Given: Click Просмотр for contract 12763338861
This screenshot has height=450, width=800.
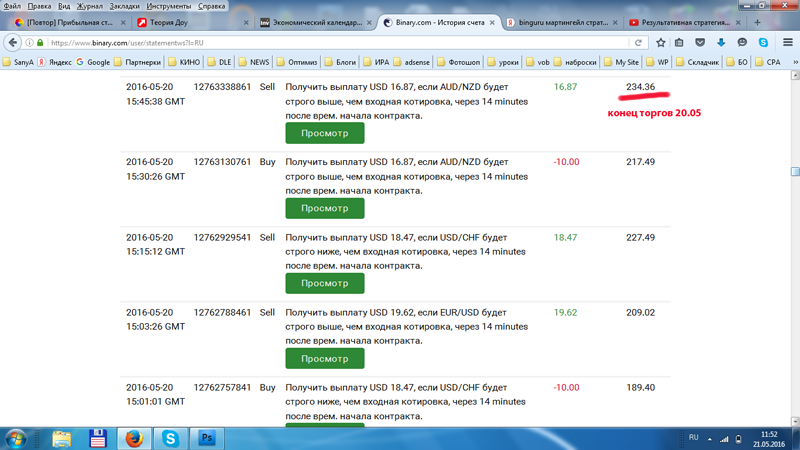Looking at the screenshot, I should (x=324, y=133).
